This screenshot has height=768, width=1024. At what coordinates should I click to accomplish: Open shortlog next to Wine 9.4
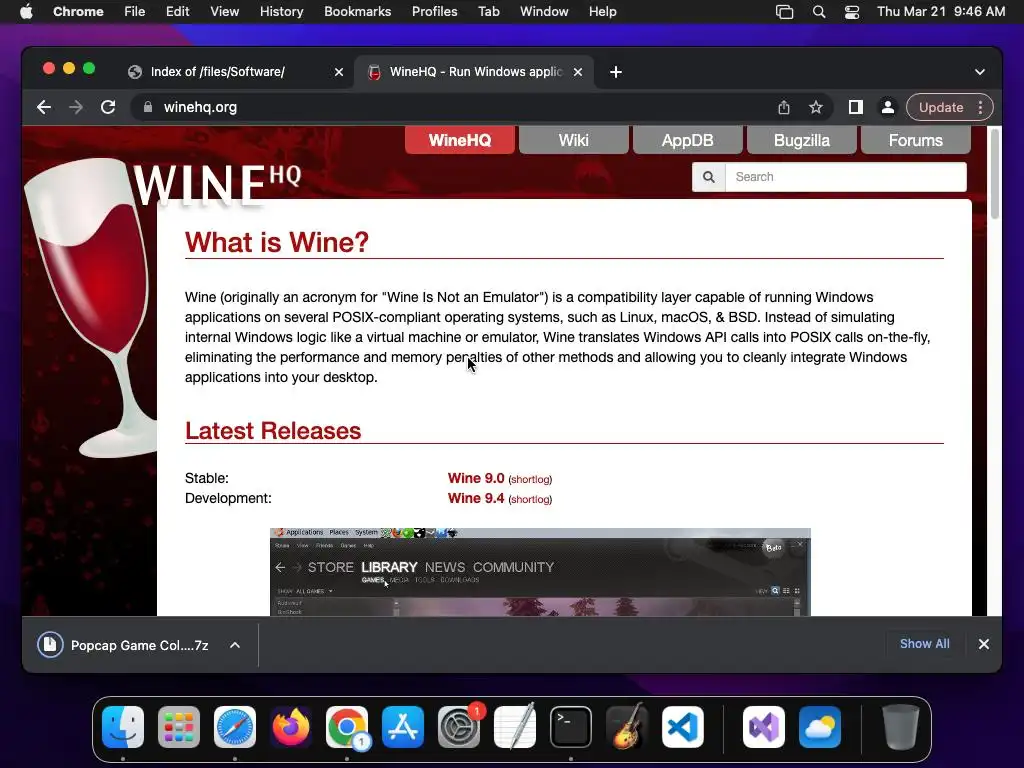[530, 500]
